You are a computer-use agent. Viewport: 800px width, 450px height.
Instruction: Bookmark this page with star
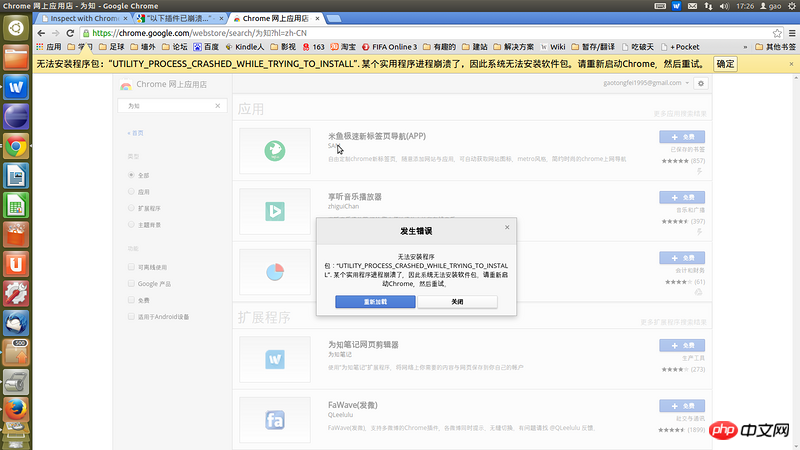(777, 33)
